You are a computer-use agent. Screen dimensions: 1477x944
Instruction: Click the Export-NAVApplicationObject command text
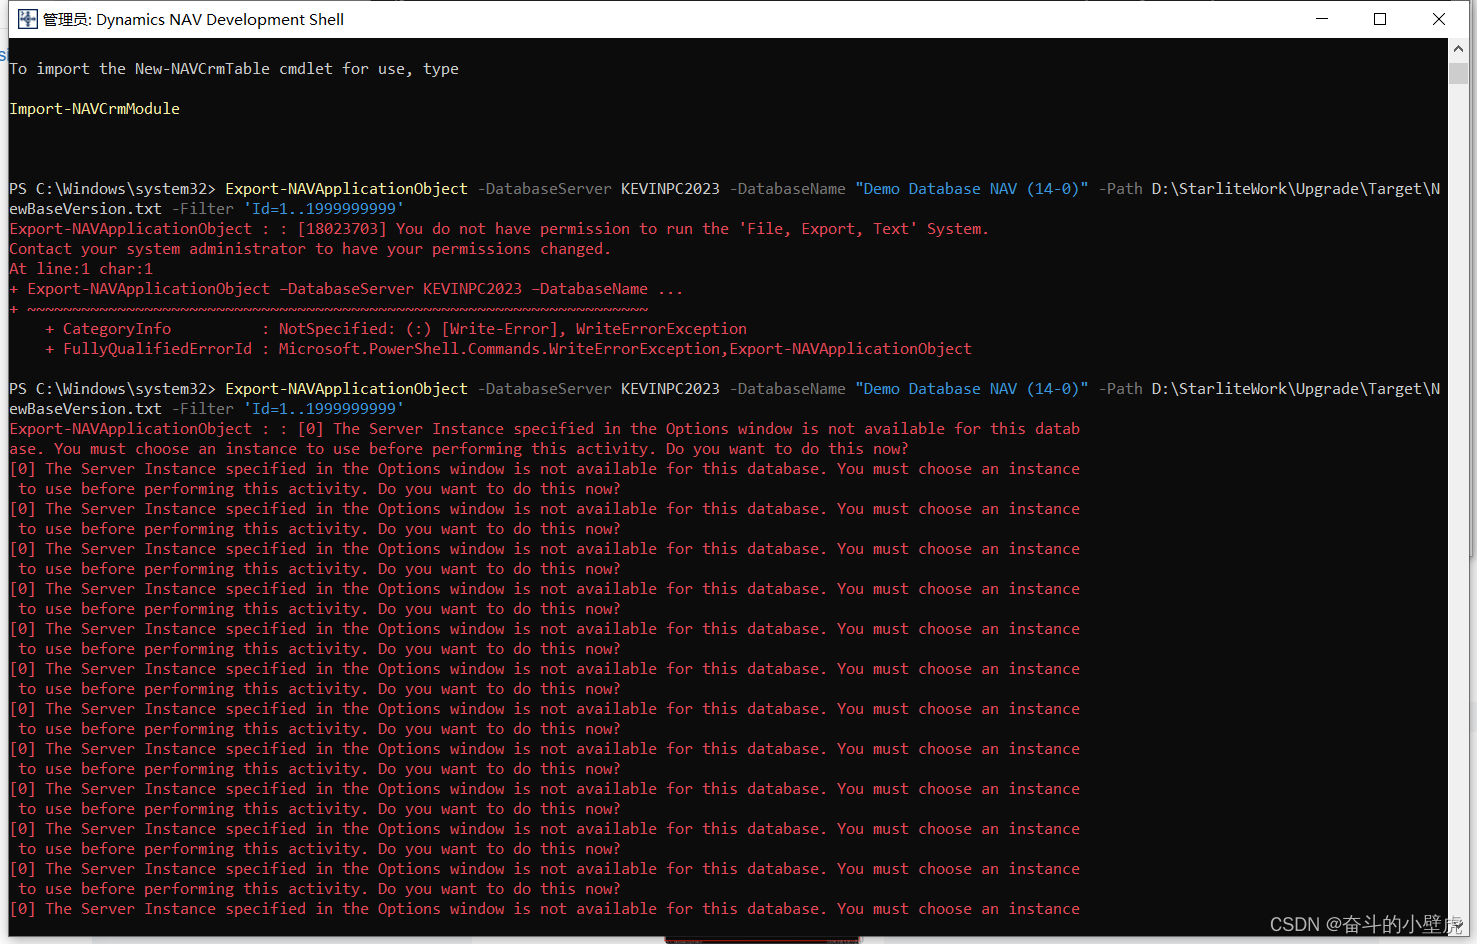coord(346,188)
